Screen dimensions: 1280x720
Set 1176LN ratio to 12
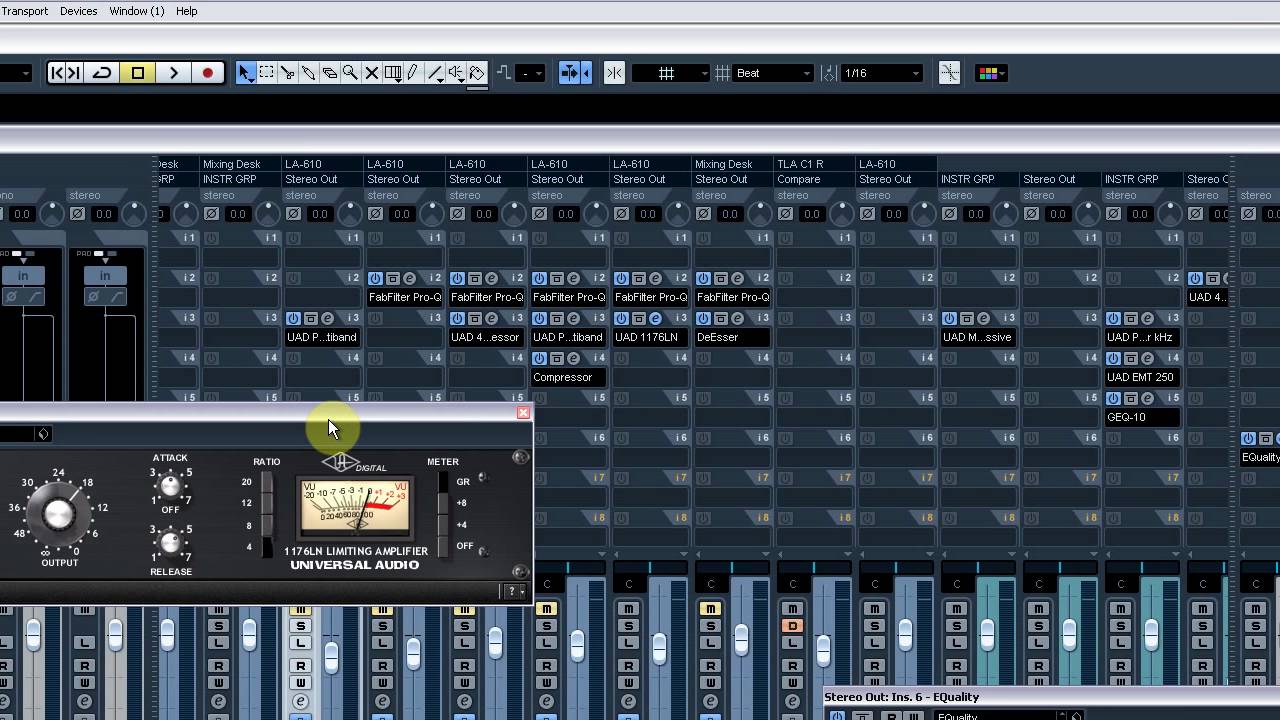point(266,504)
